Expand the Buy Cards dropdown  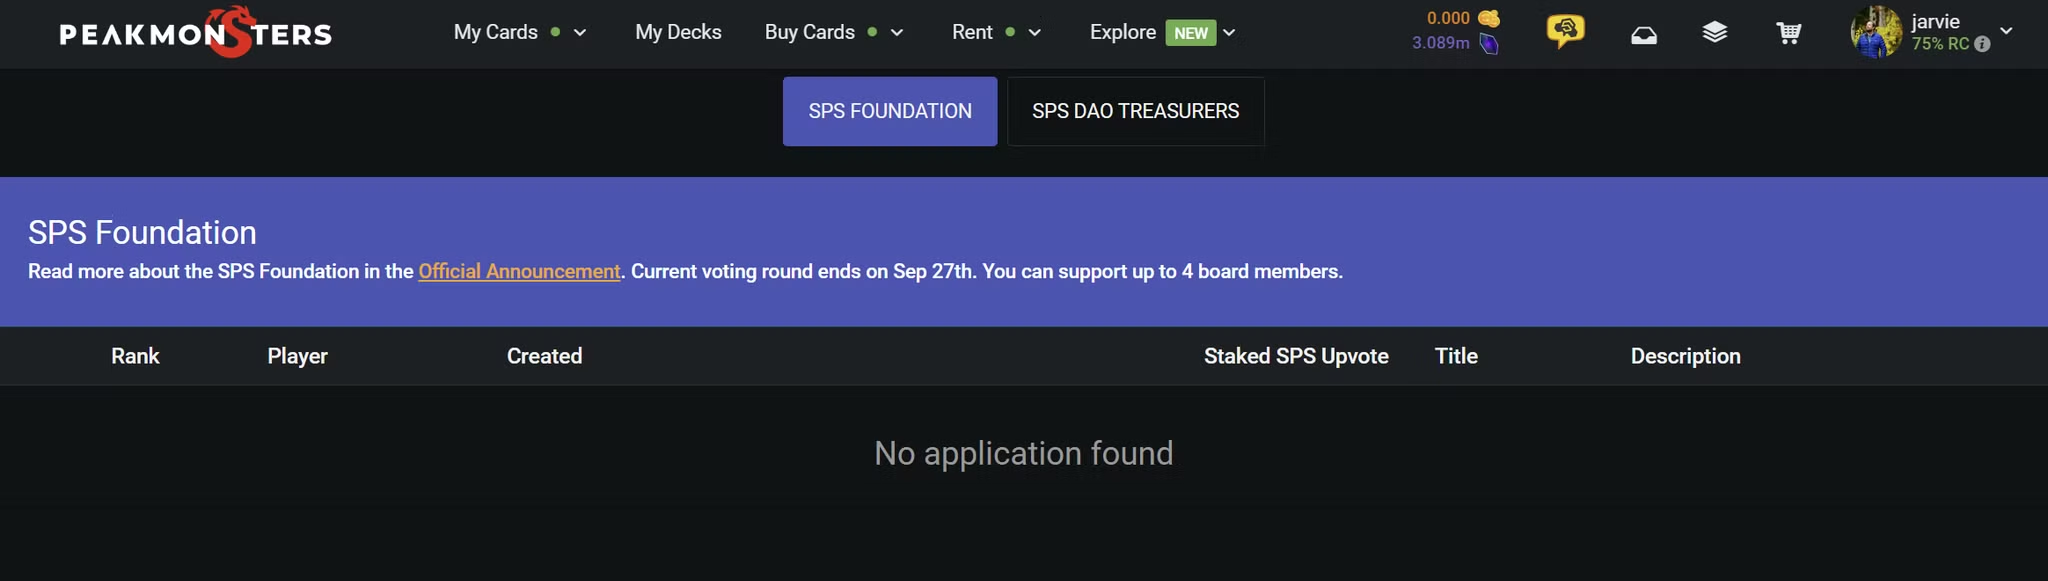pos(897,33)
